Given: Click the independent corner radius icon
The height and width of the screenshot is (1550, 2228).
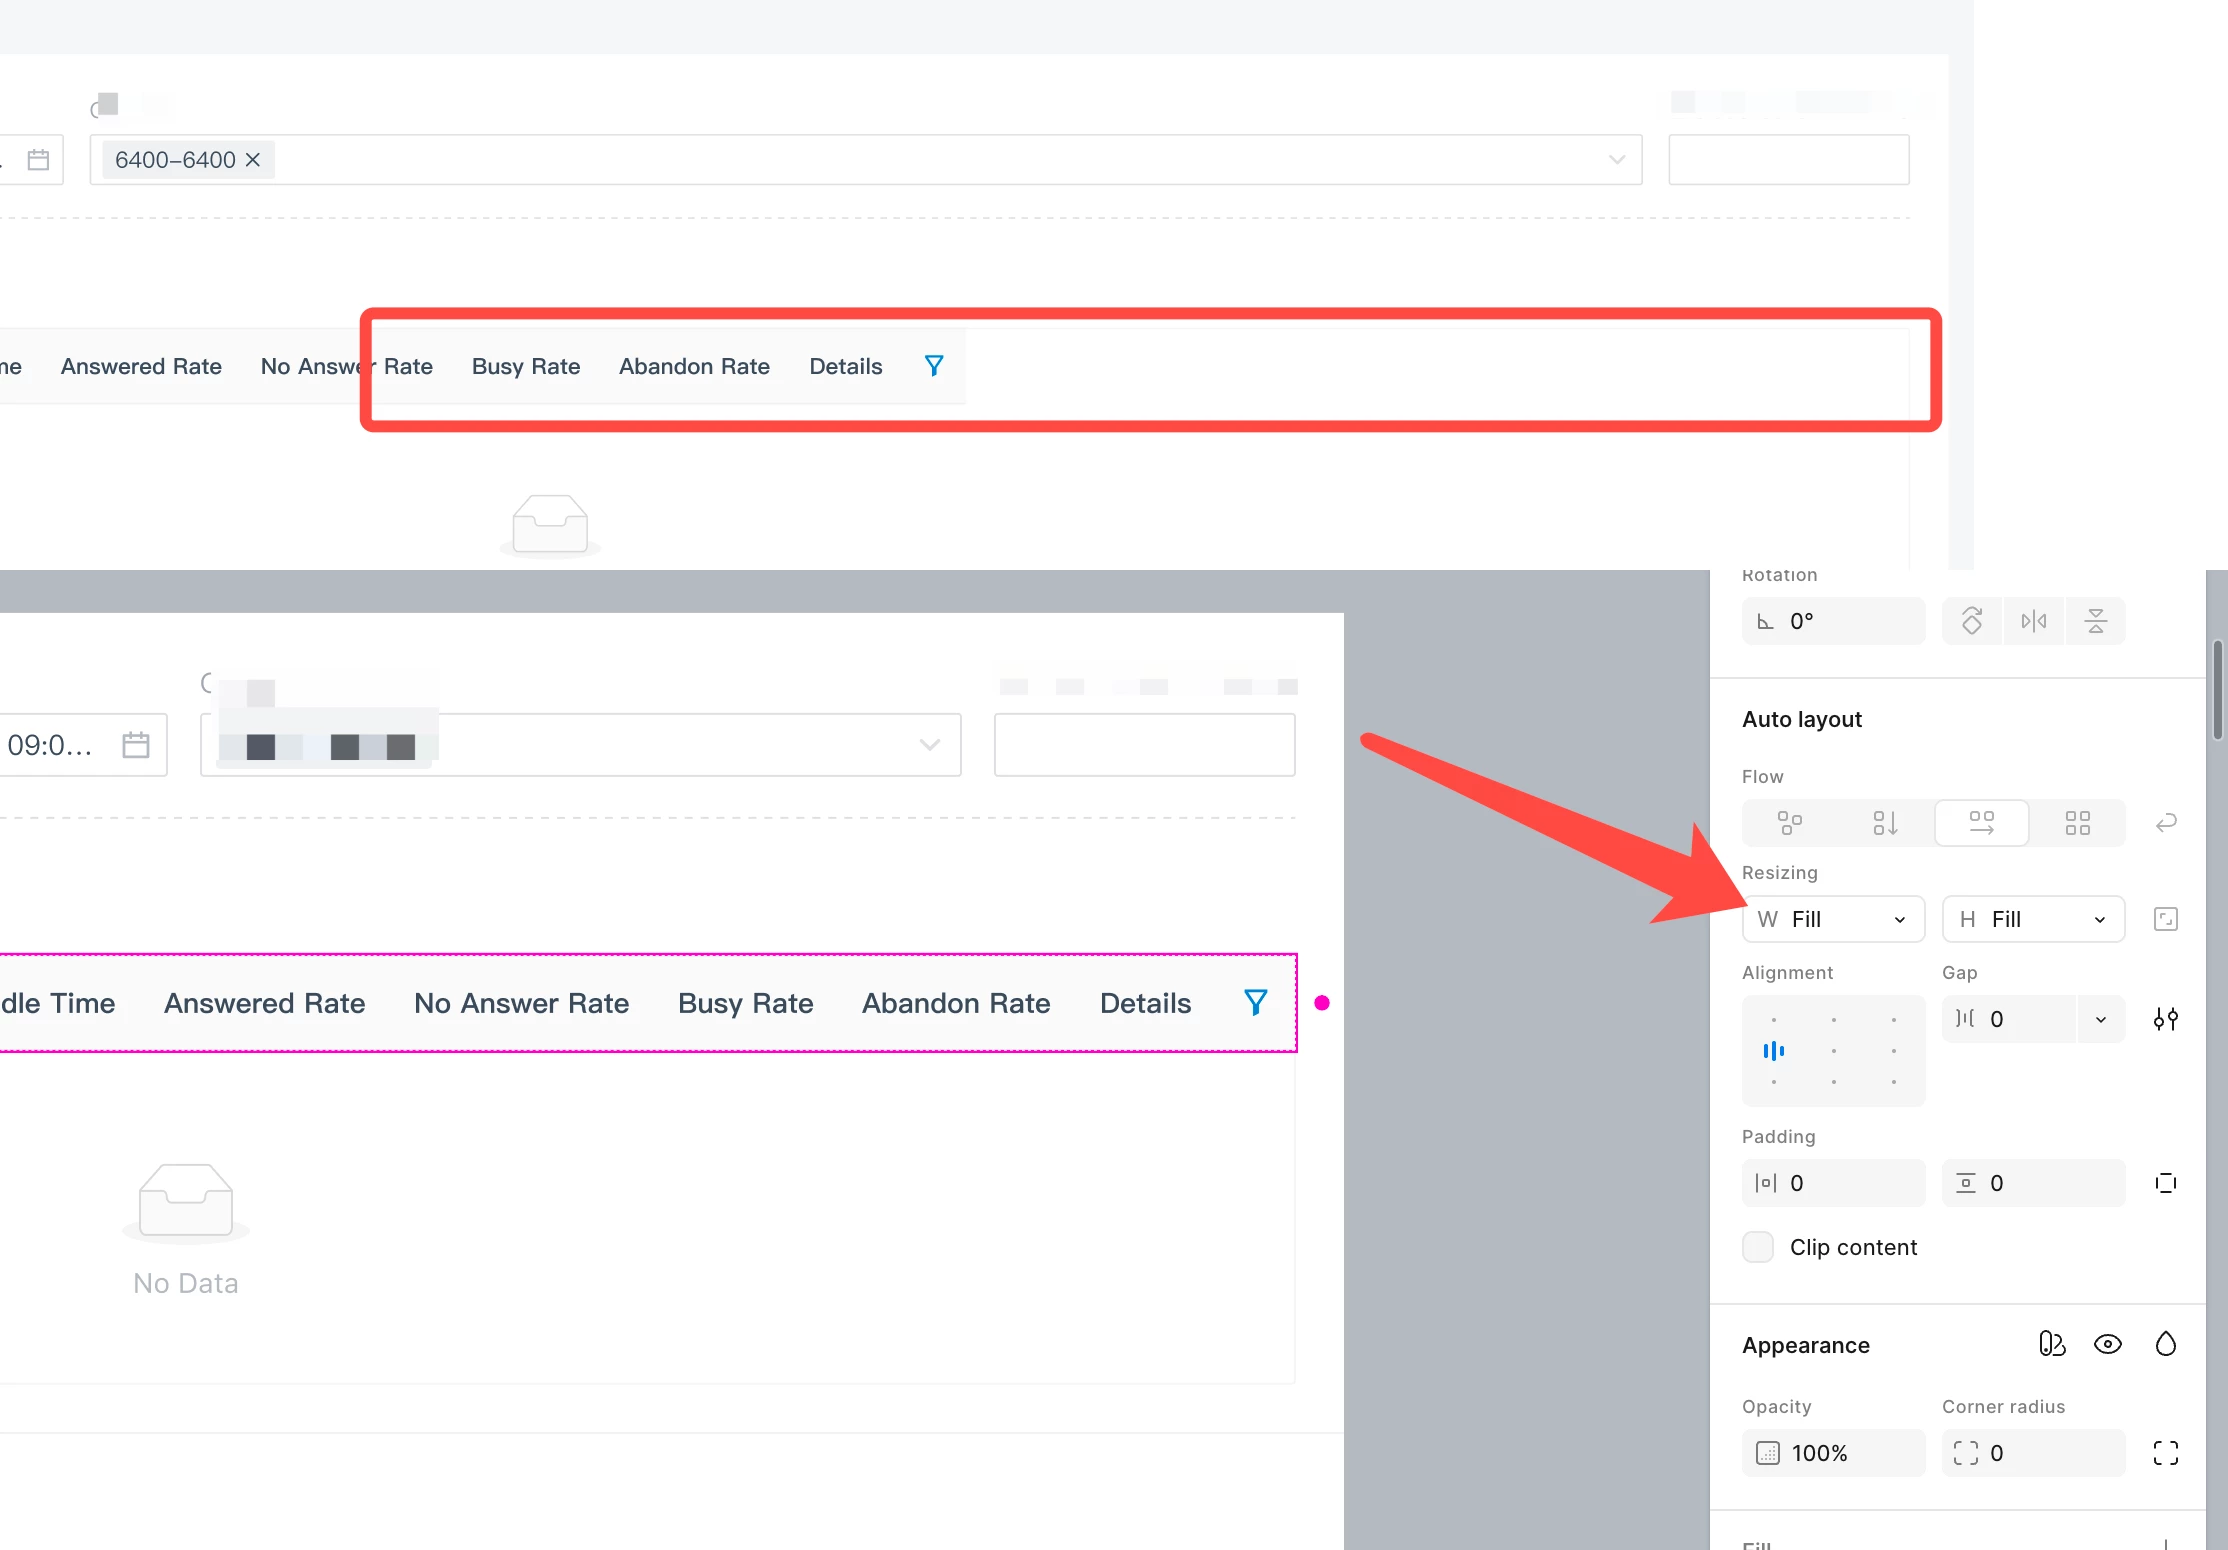Looking at the screenshot, I should (x=2166, y=1453).
